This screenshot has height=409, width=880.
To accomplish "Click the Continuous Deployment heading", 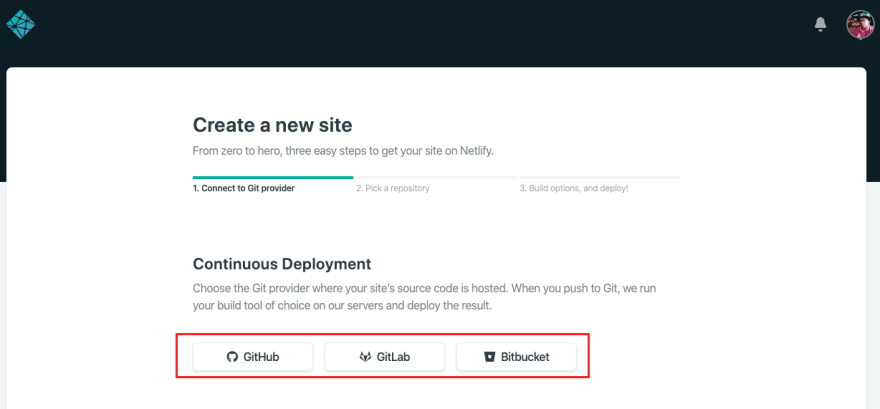I will tap(282, 264).
